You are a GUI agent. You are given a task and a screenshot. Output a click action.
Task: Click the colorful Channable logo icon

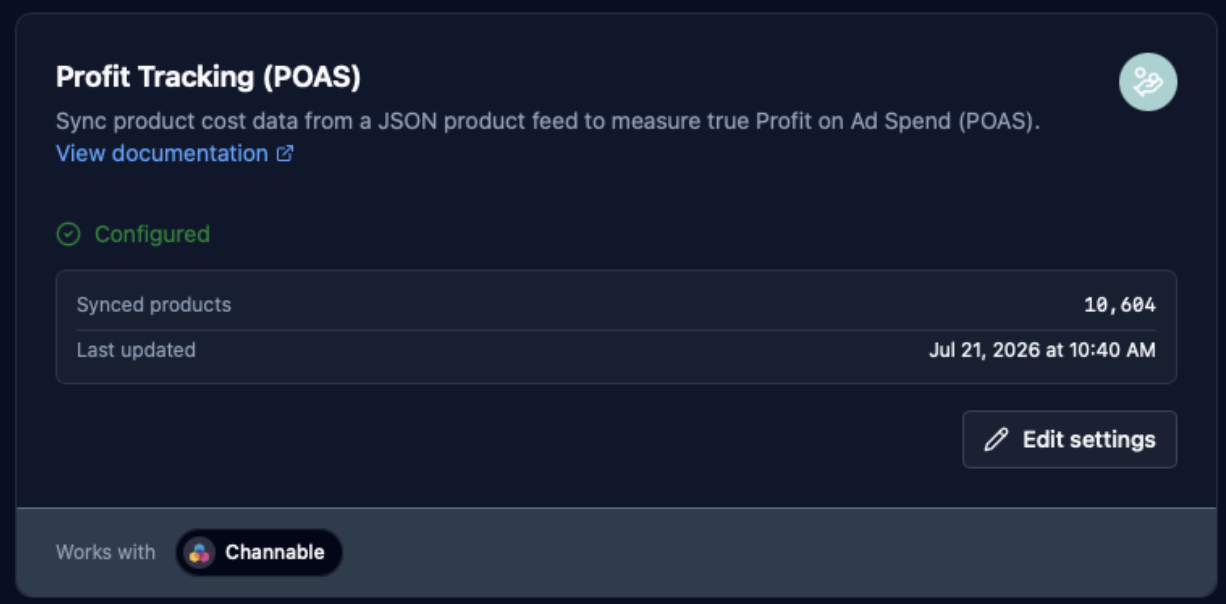200,552
